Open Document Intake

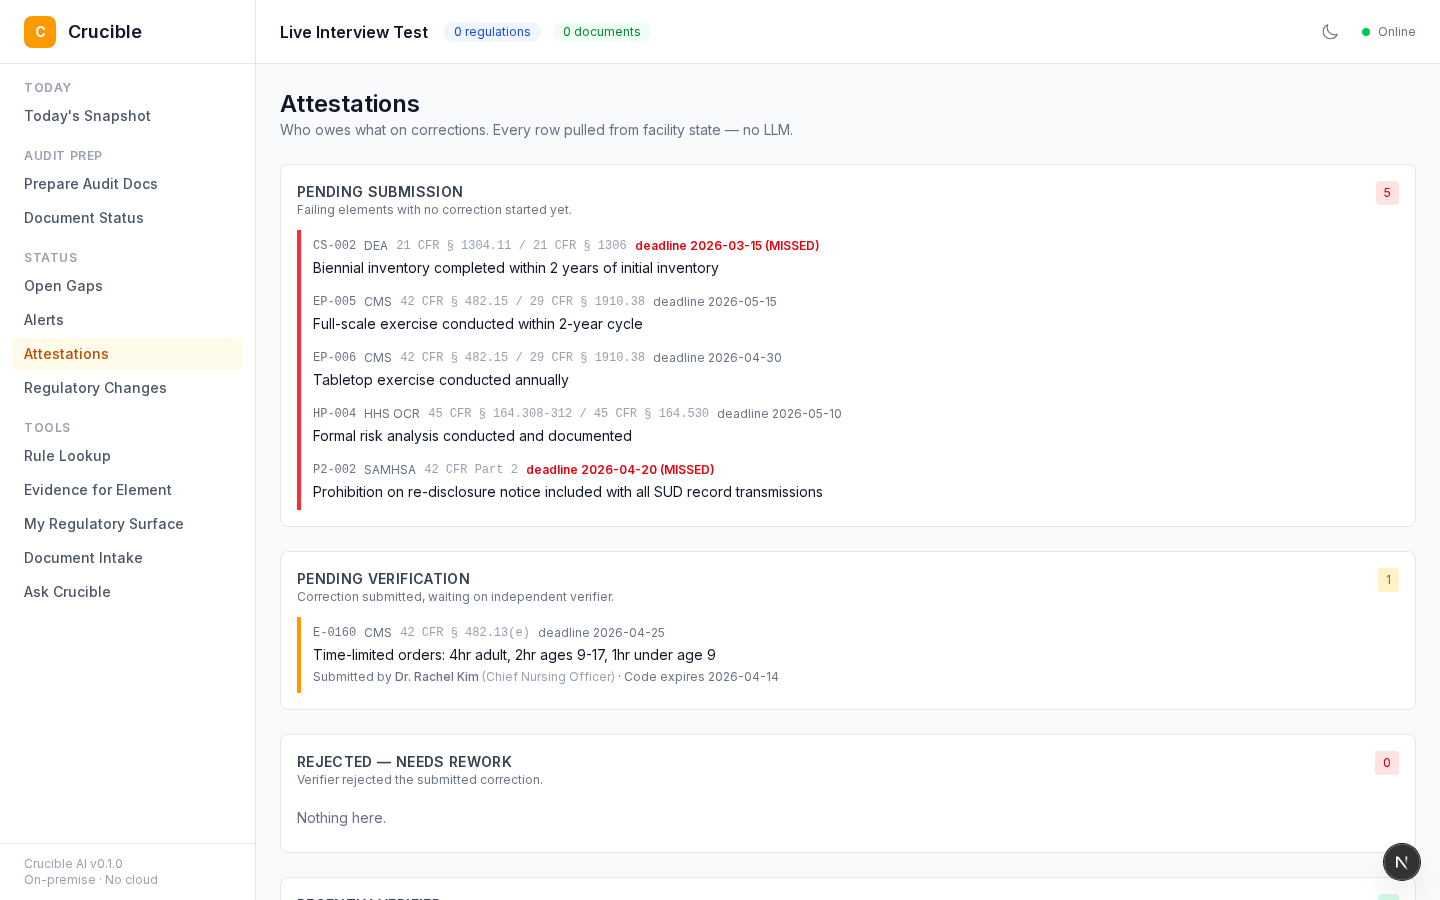[x=83, y=558]
